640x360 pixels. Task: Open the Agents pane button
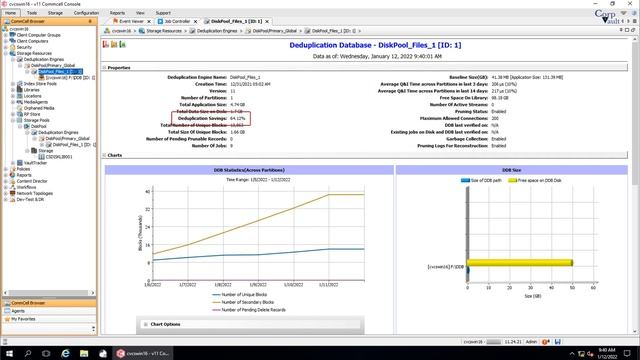point(49,311)
